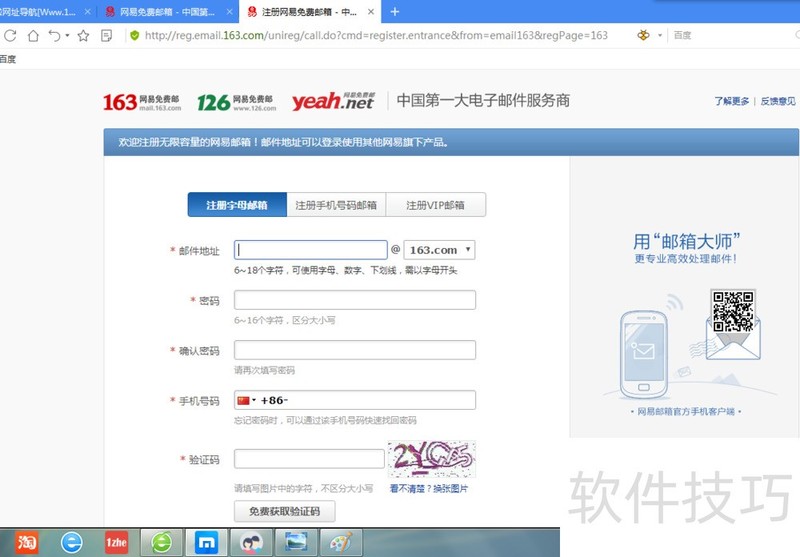Expand the search engine dropdown arrow
Screen dimensions: 800x557
660,35
